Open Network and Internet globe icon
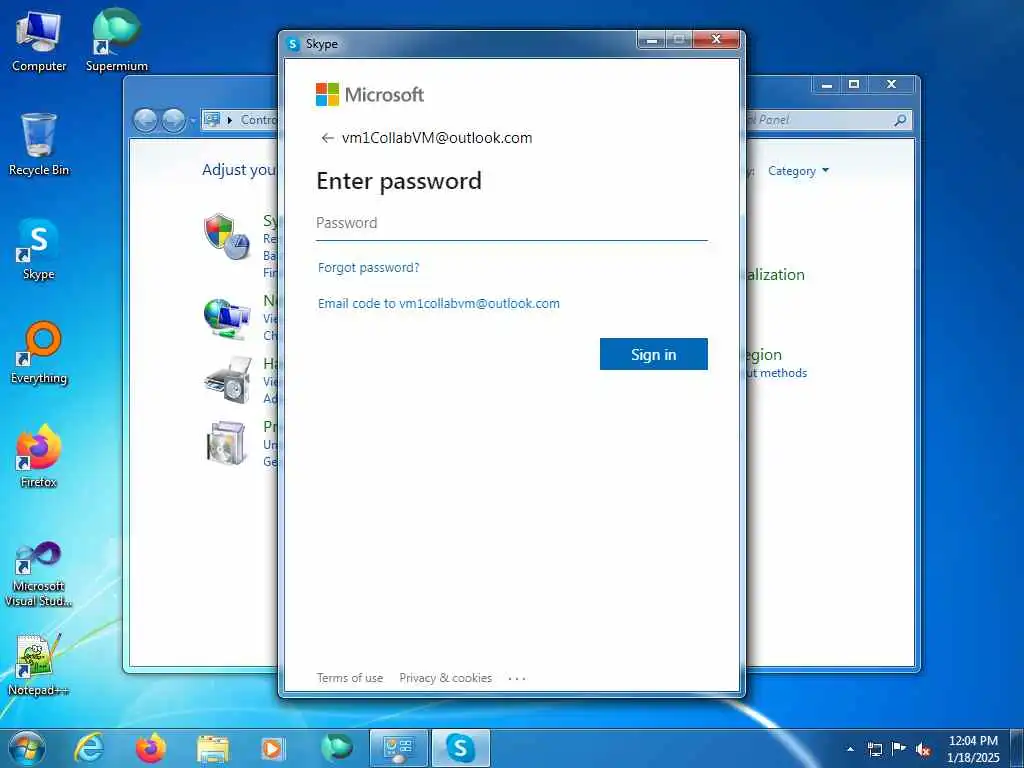This screenshot has height=768, width=1024. tap(227, 319)
